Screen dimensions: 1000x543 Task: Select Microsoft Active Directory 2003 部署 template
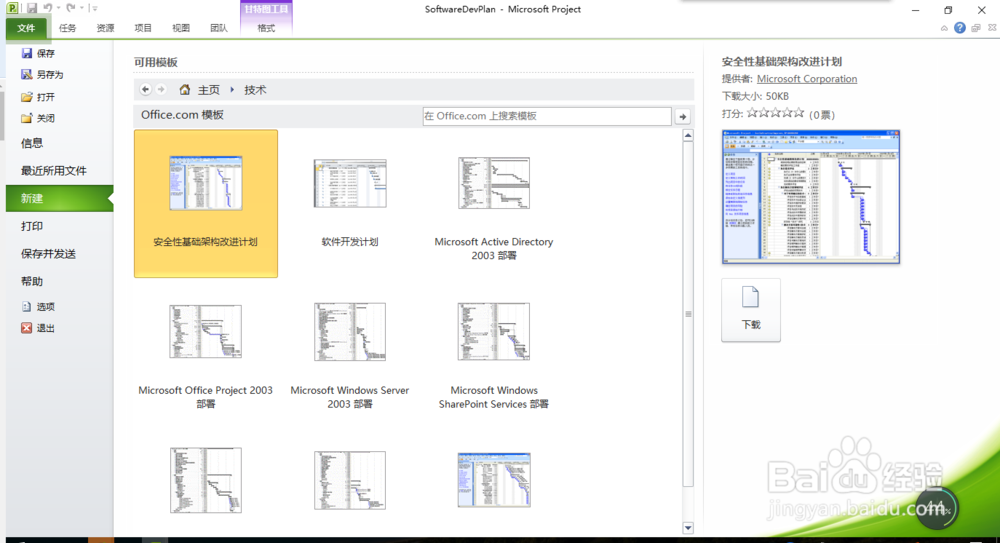pos(494,204)
